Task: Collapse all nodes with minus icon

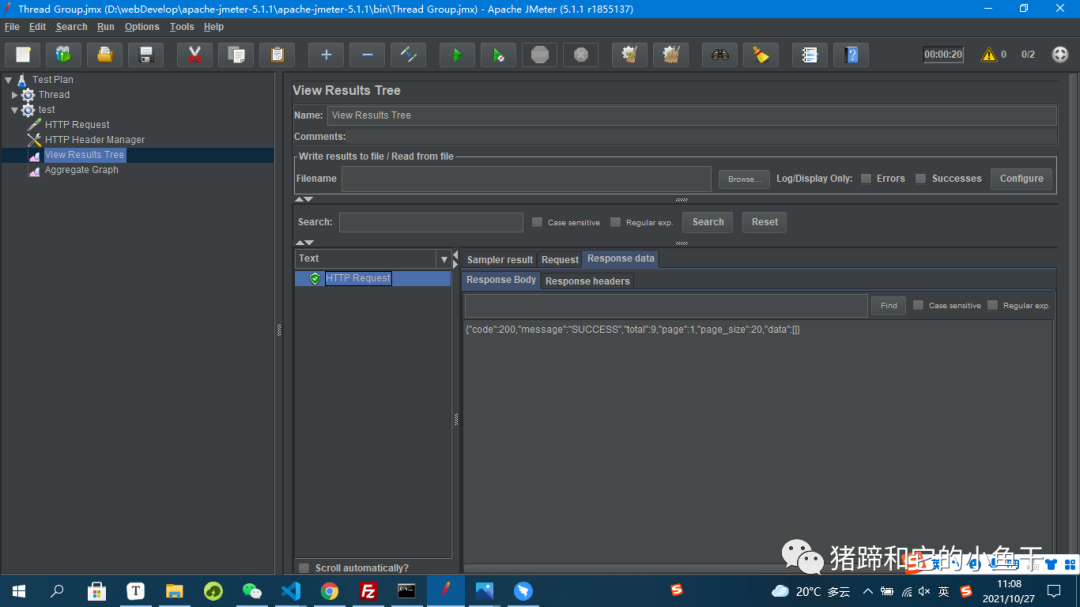Action: (368, 54)
